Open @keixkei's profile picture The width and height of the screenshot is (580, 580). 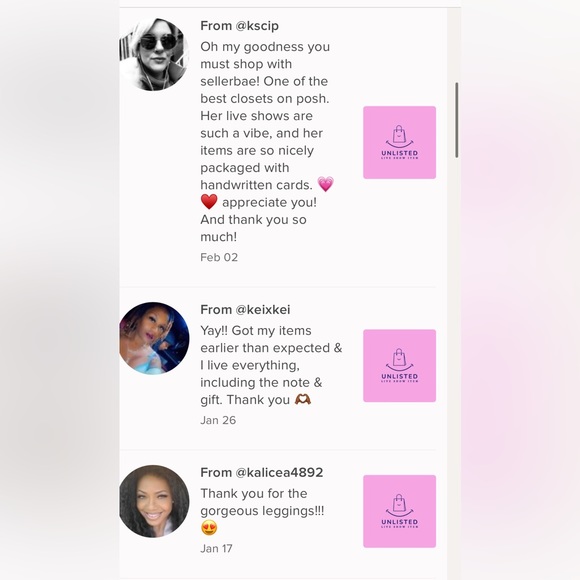point(154,338)
